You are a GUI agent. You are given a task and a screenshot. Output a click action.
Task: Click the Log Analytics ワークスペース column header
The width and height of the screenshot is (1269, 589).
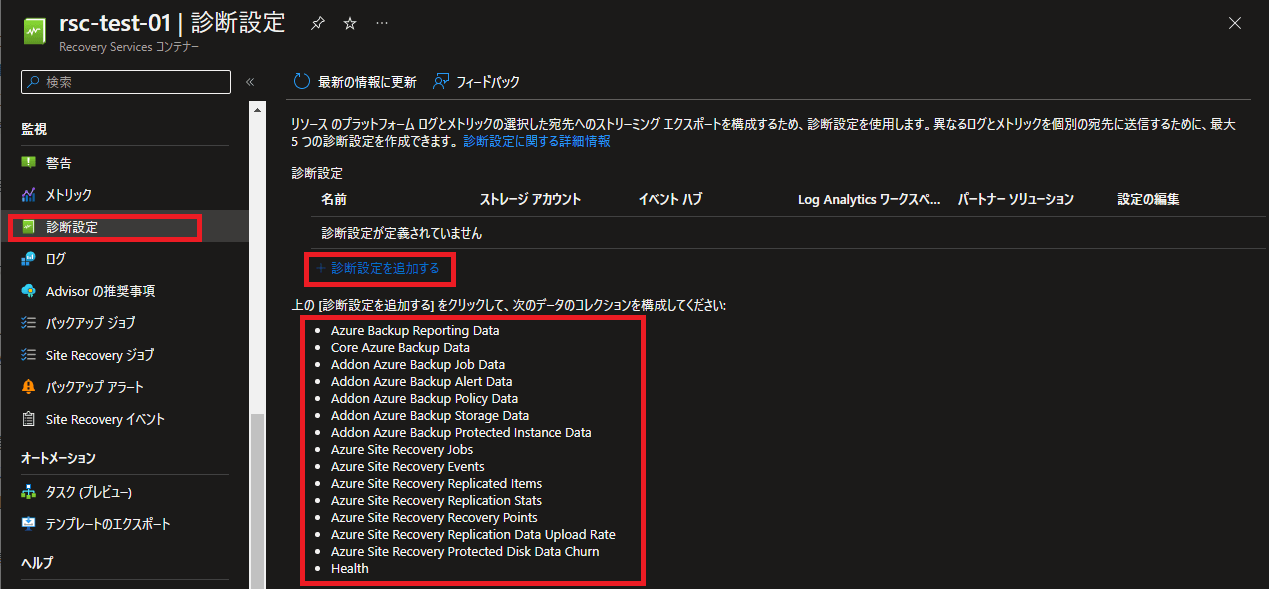click(x=869, y=200)
